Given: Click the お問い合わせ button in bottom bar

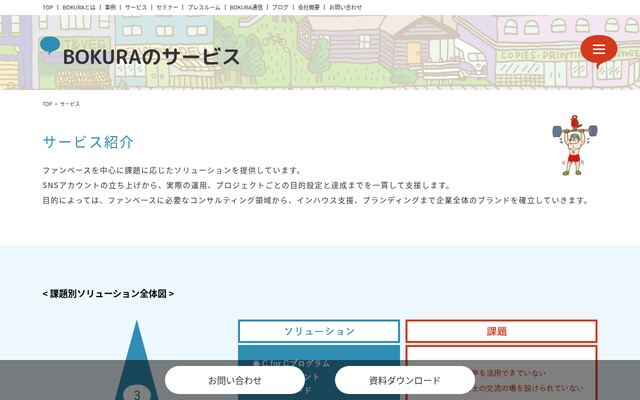Looking at the screenshot, I should pos(235,380).
